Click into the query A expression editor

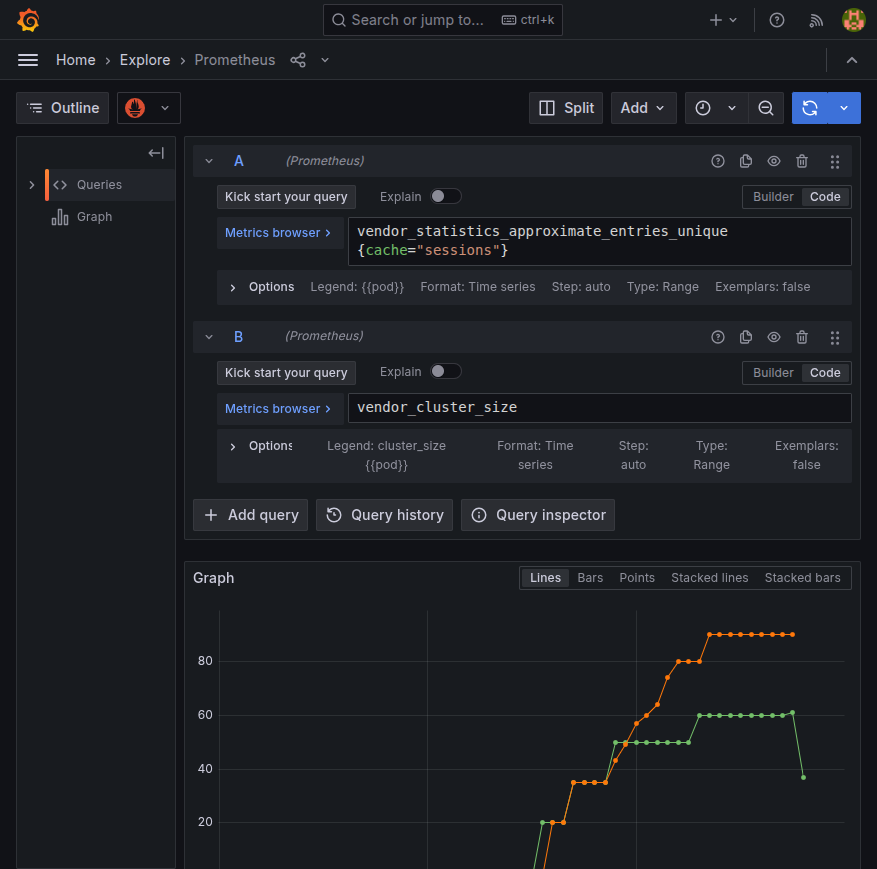pyautogui.click(x=599, y=241)
